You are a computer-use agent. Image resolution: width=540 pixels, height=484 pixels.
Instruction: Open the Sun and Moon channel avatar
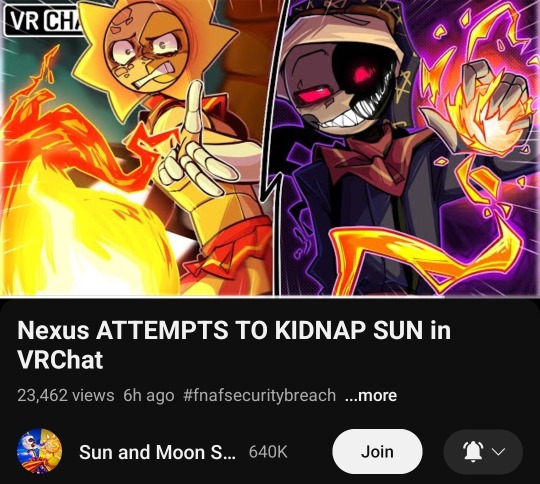coord(39,451)
